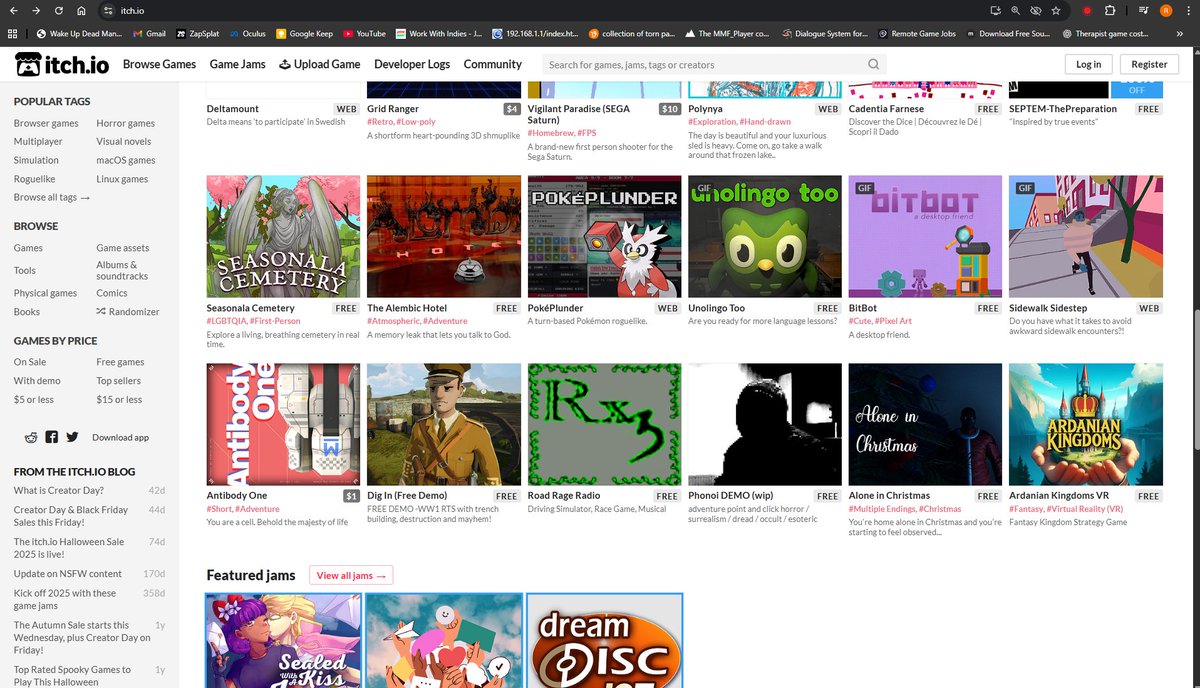Open the dream DISC jam thumbnail
The width and height of the screenshot is (1200, 688).
point(605,640)
